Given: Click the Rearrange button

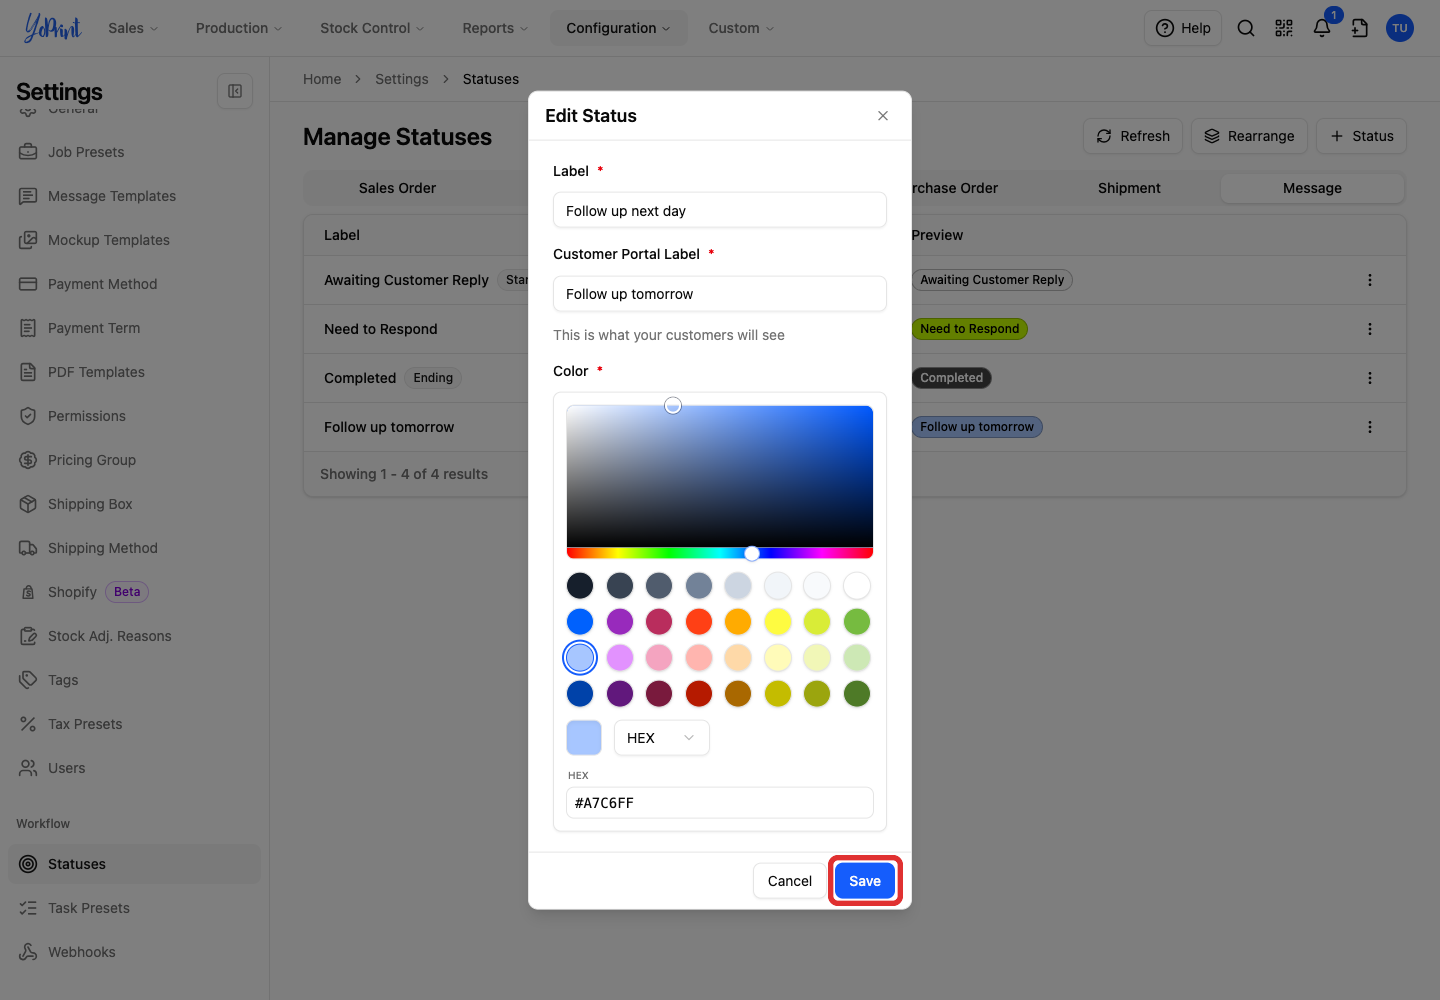Looking at the screenshot, I should pyautogui.click(x=1249, y=136).
